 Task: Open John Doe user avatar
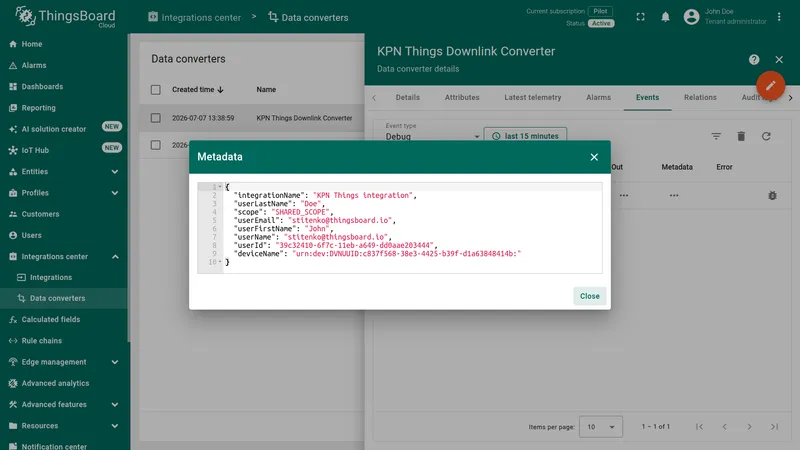[x=691, y=17]
